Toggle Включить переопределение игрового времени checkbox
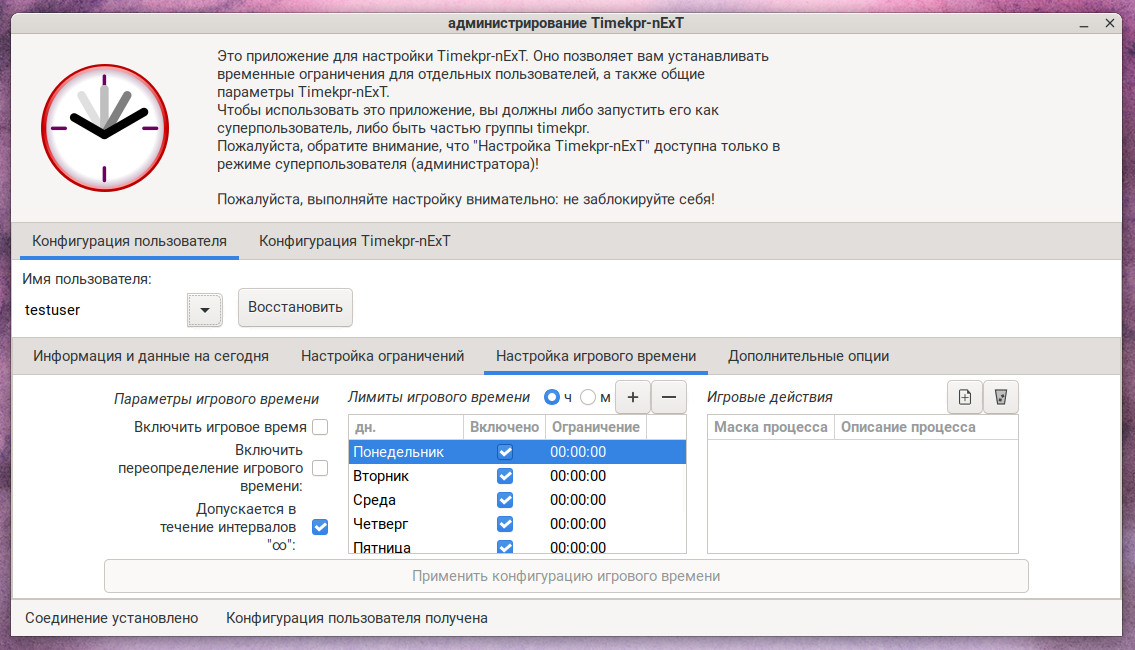 (320, 468)
